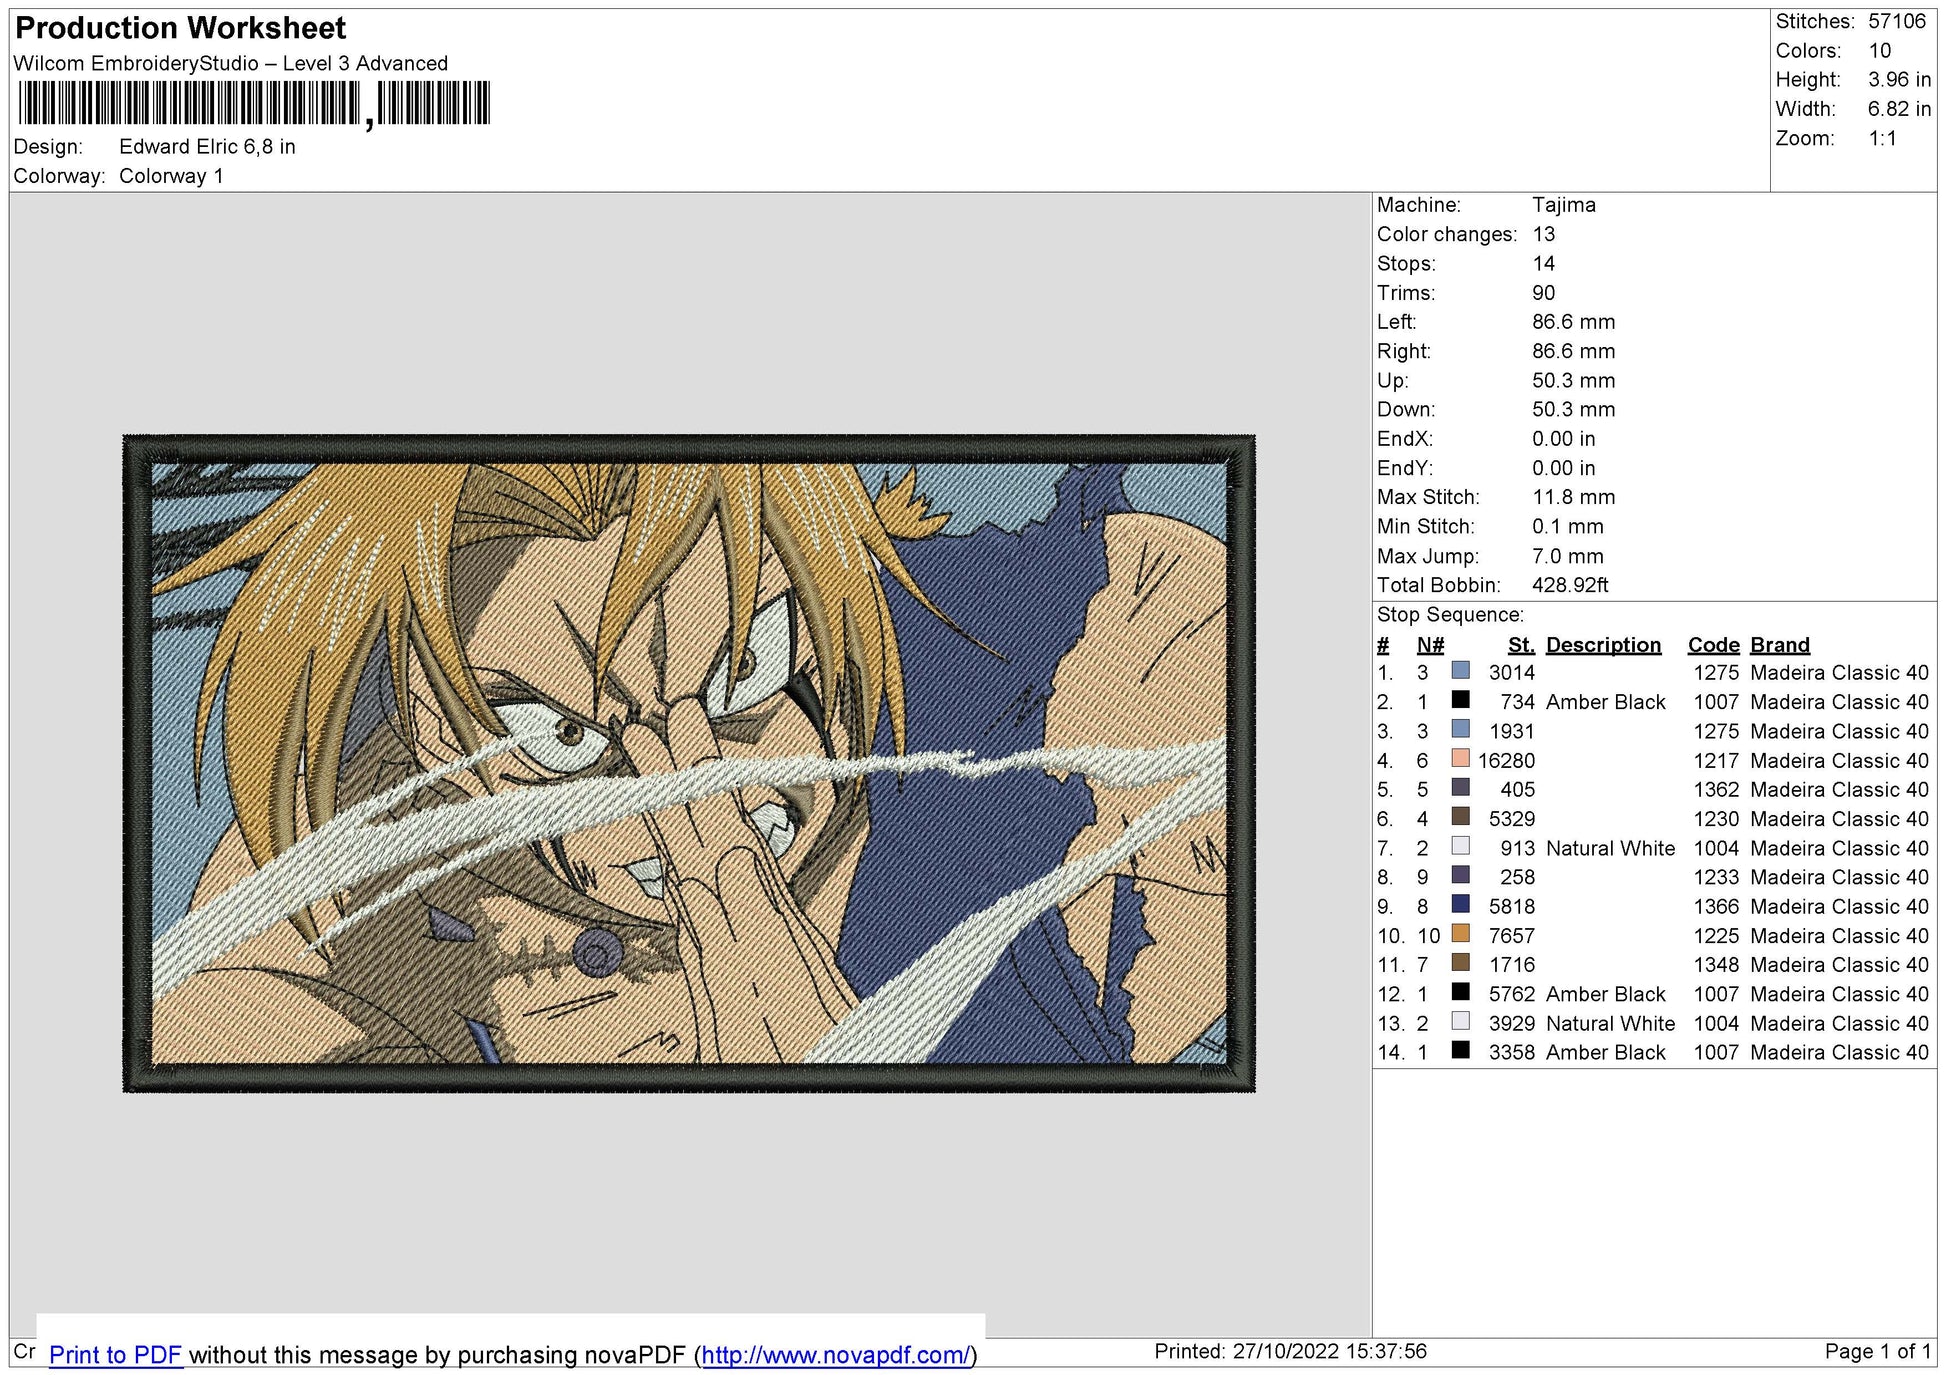This screenshot has width=1946, height=1375.
Task: Pick the black swatch in stop row 14
Action: (1461, 1052)
